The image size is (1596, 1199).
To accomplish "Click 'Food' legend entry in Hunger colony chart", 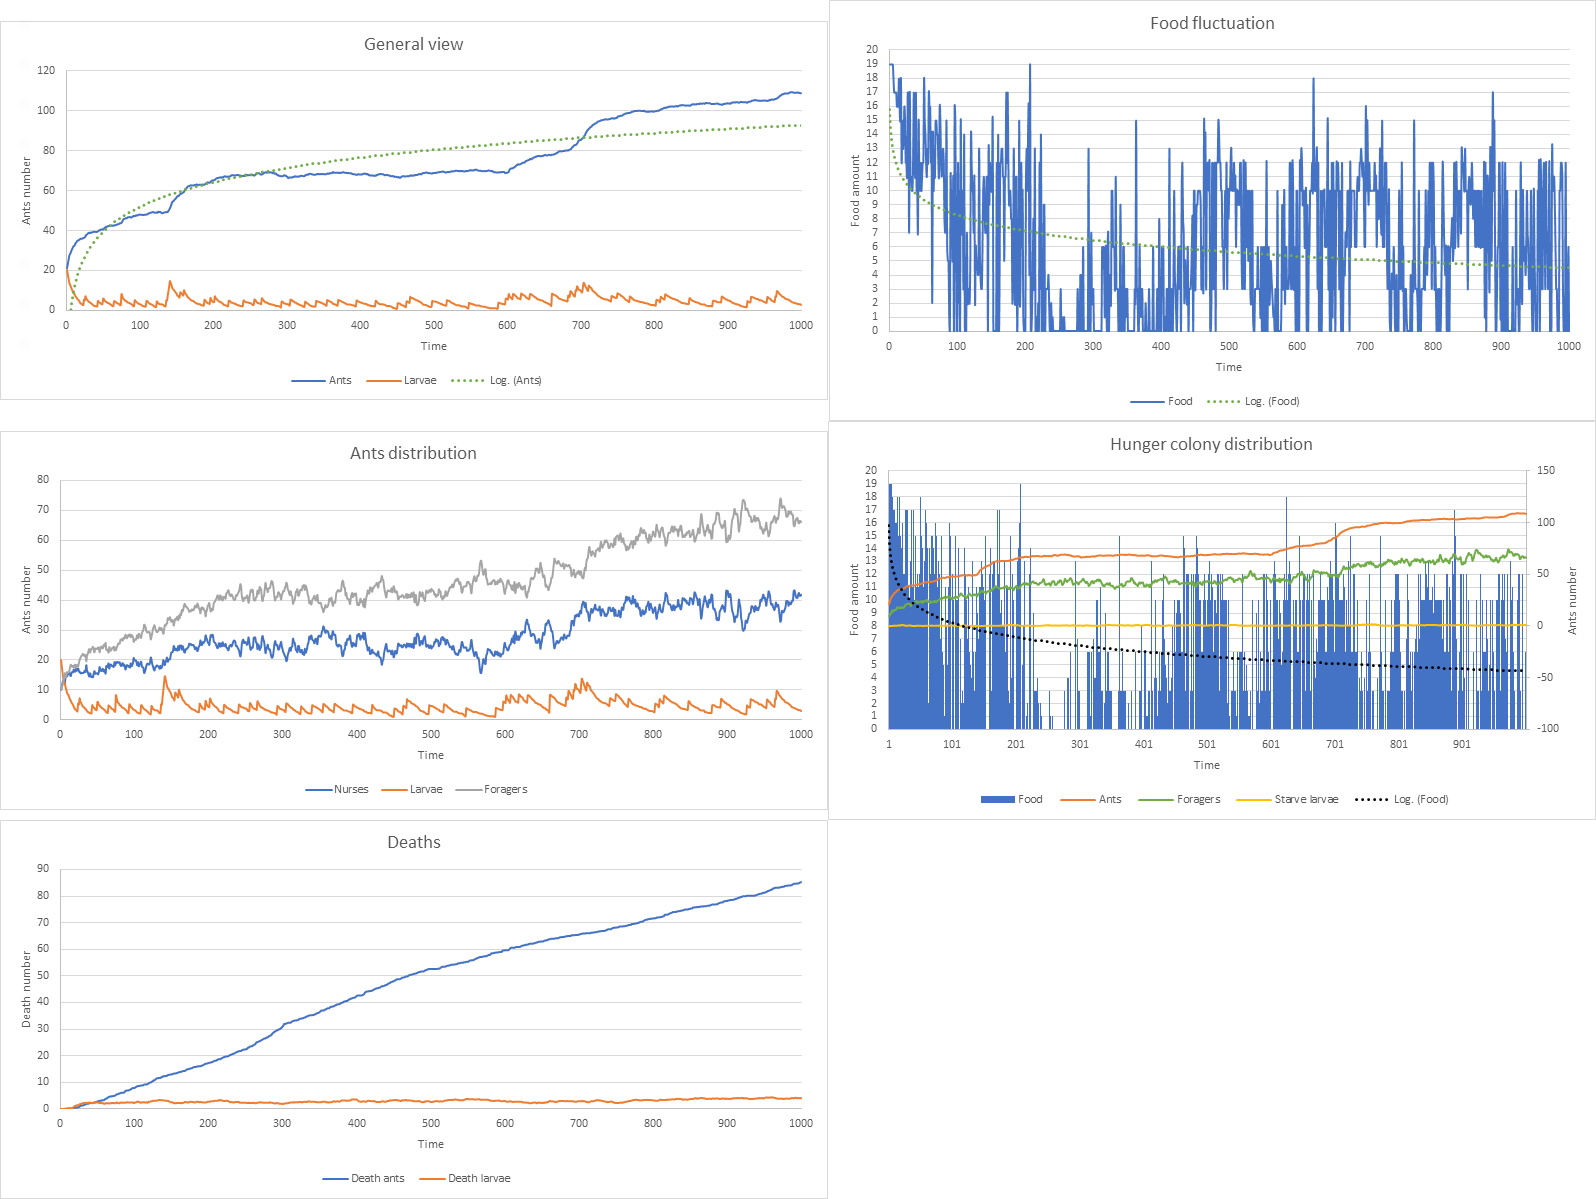I will [x=1011, y=799].
